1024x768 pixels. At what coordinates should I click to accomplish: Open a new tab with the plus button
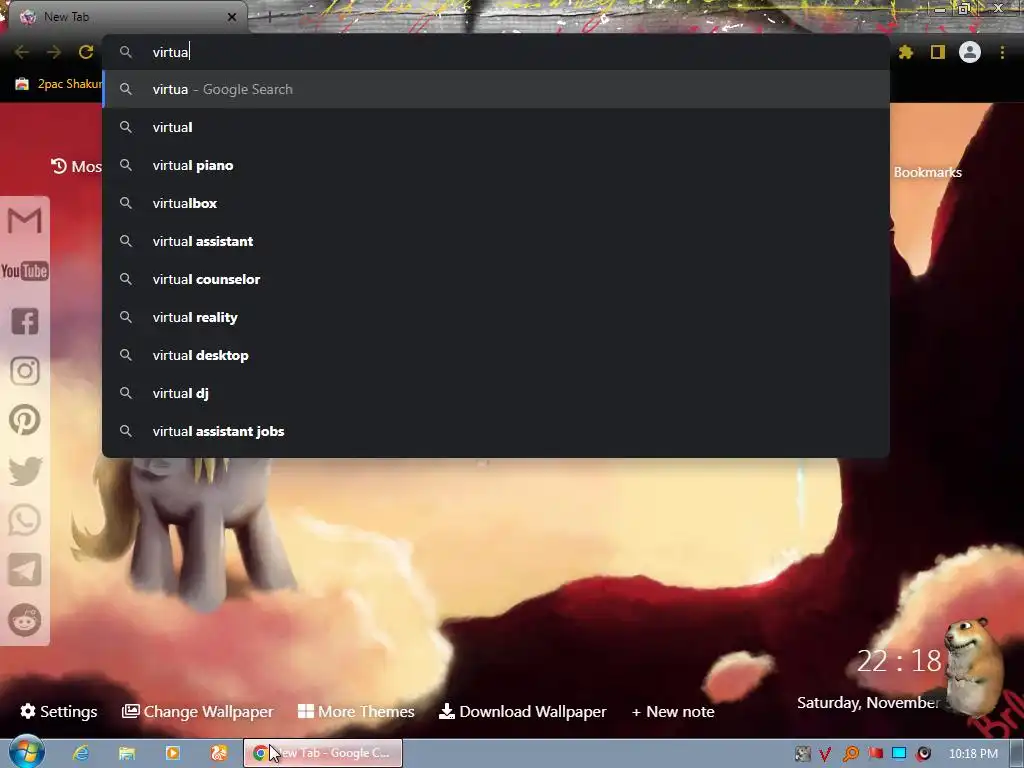(x=269, y=17)
